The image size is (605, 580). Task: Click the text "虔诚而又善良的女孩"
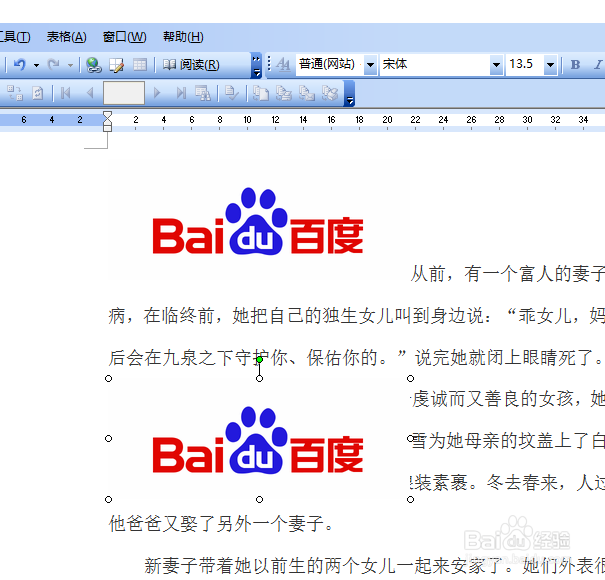(x=492, y=399)
